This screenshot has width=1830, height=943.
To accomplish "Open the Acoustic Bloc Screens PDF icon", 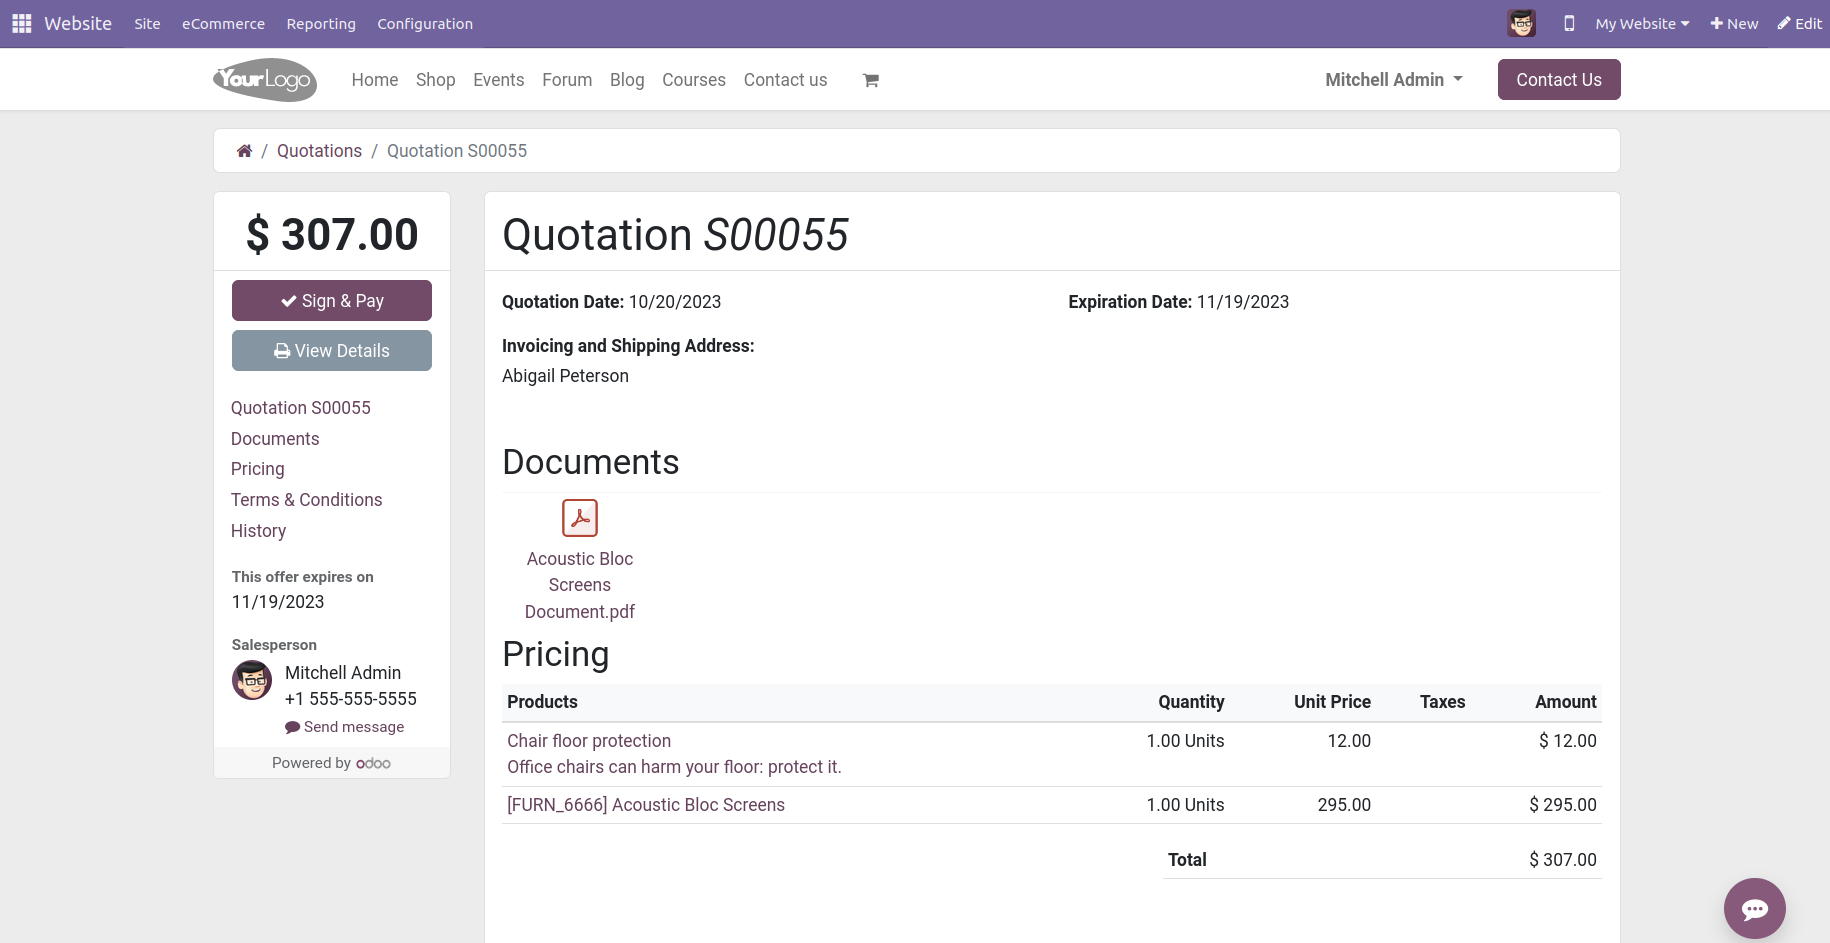I will click(580, 518).
